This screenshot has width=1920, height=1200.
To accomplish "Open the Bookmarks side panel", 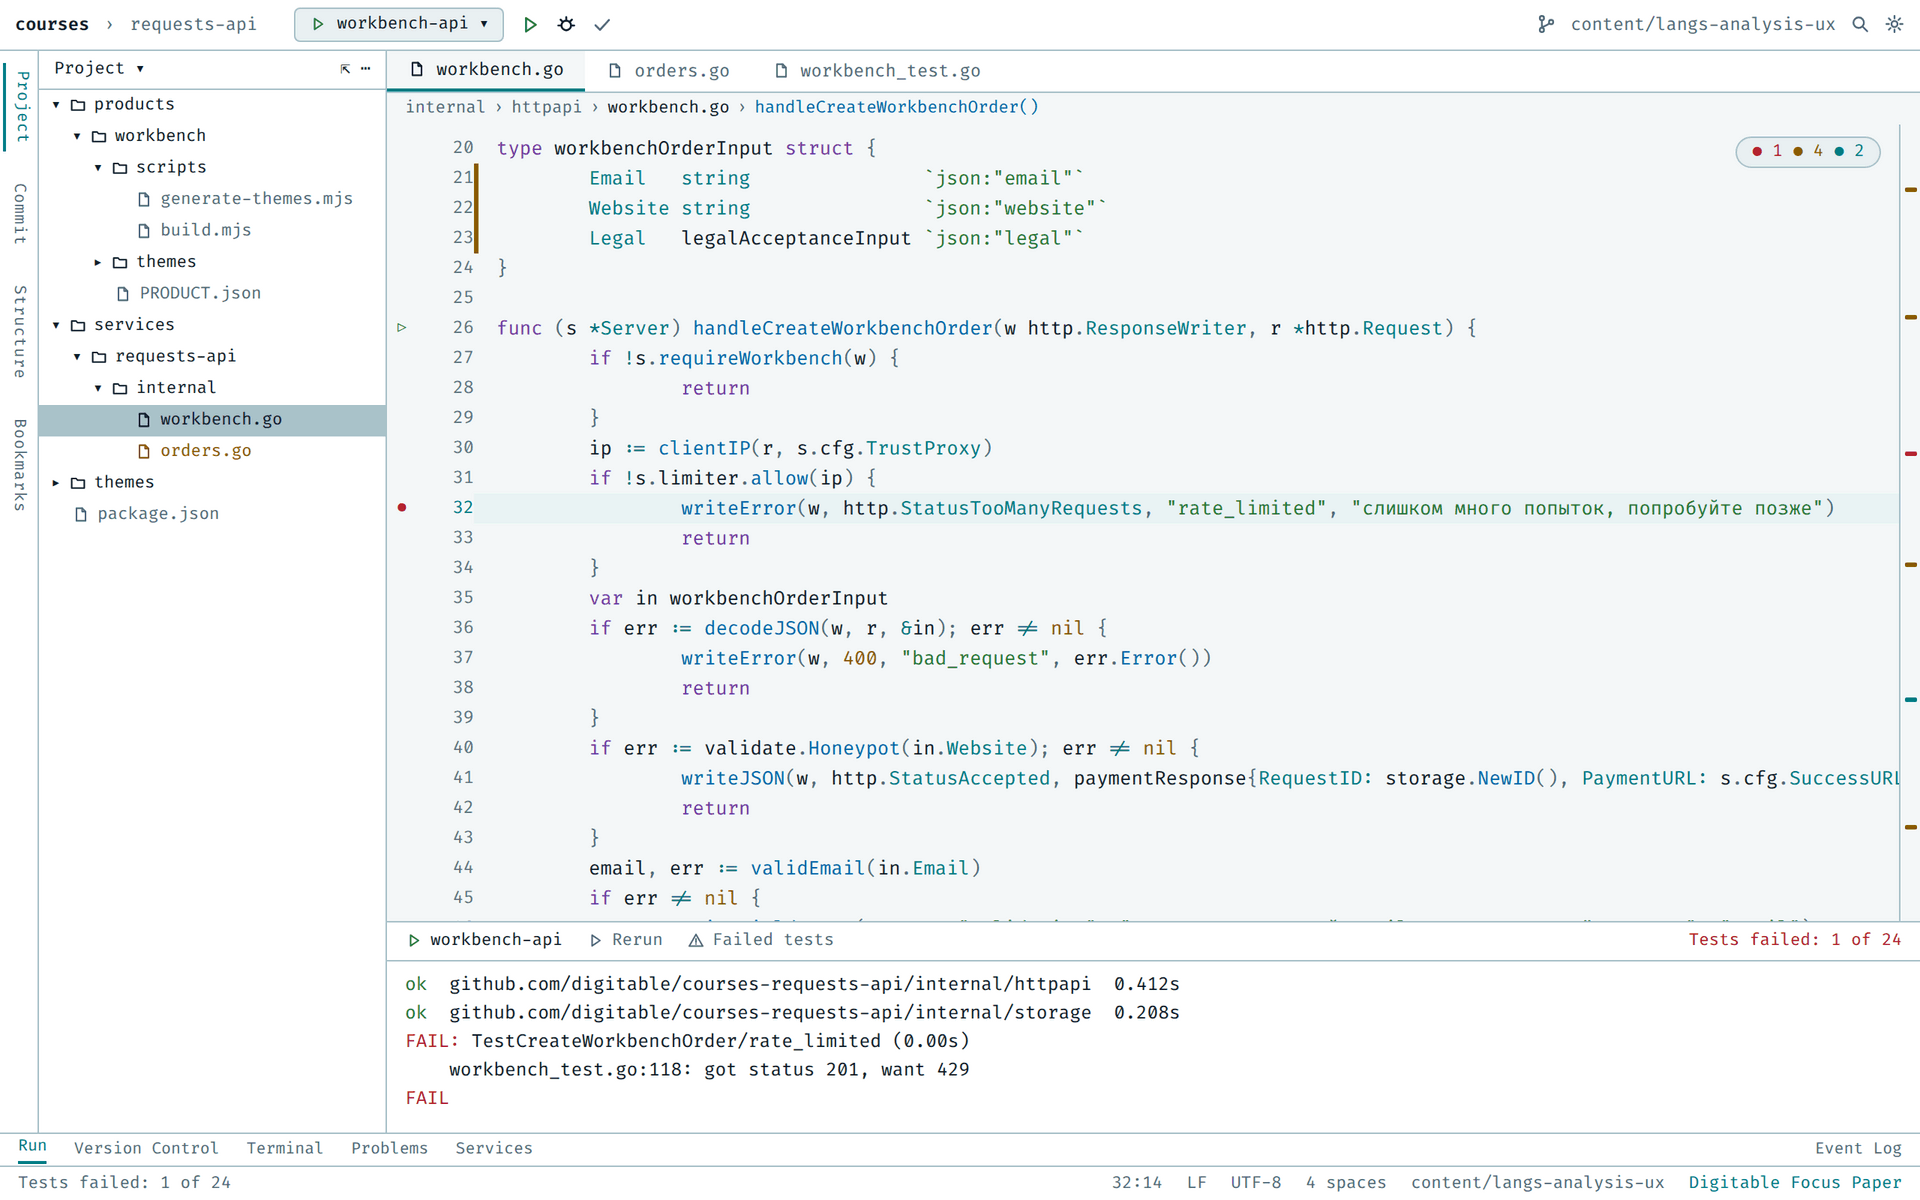I will click(x=20, y=465).
